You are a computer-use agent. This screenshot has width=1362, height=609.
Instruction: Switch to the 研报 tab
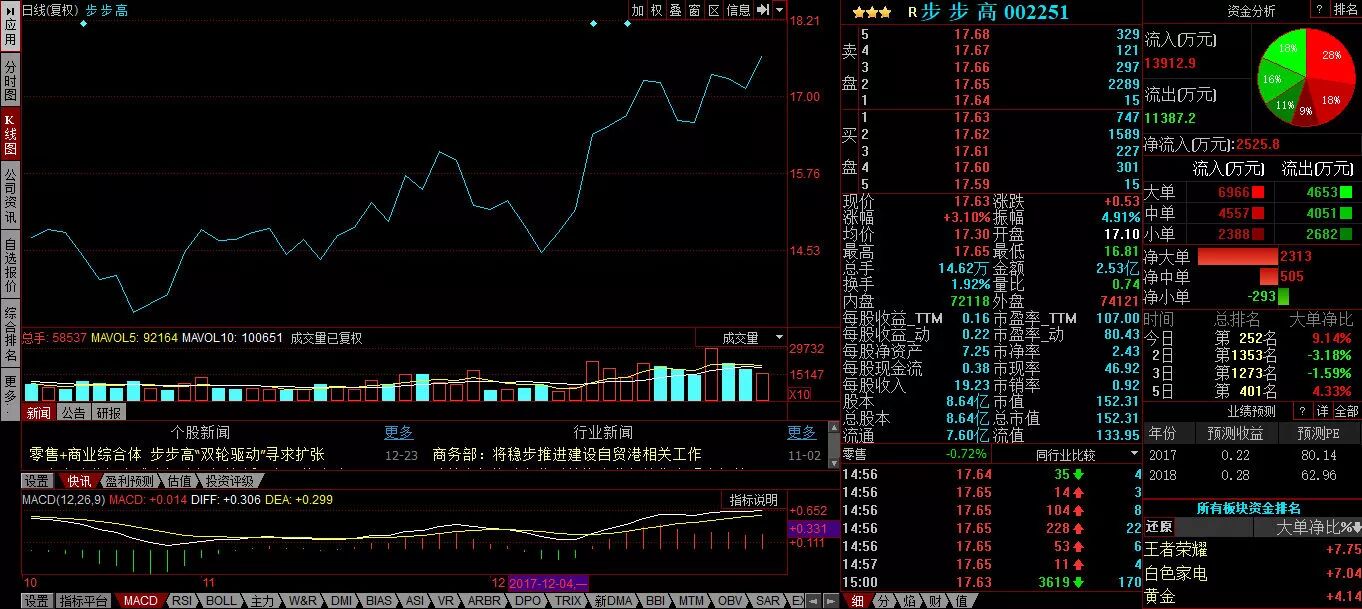107,413
